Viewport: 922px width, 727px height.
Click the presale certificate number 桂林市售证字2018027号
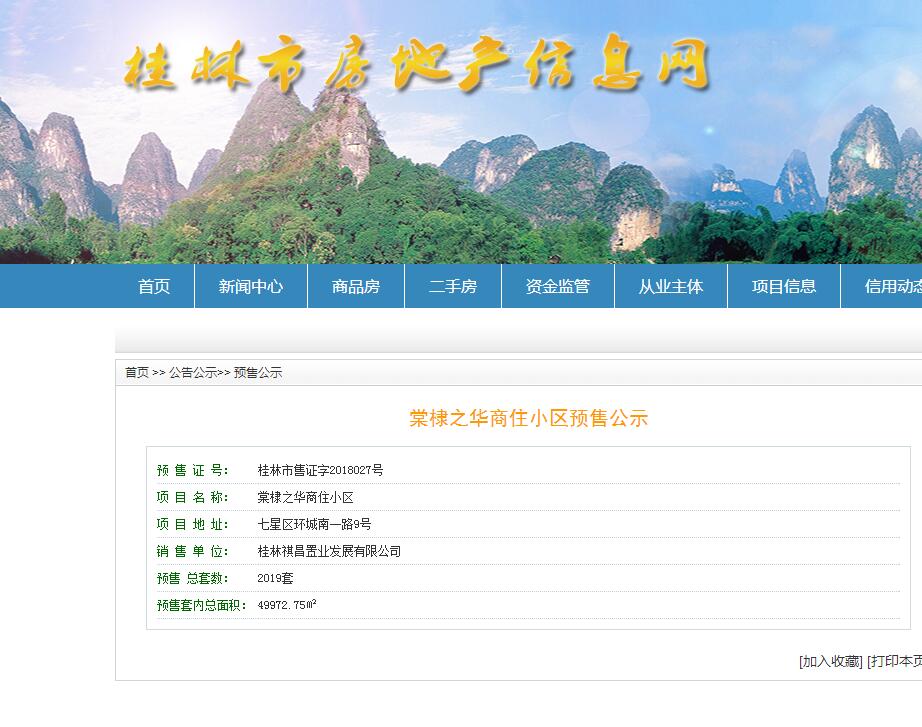point(320,470)
